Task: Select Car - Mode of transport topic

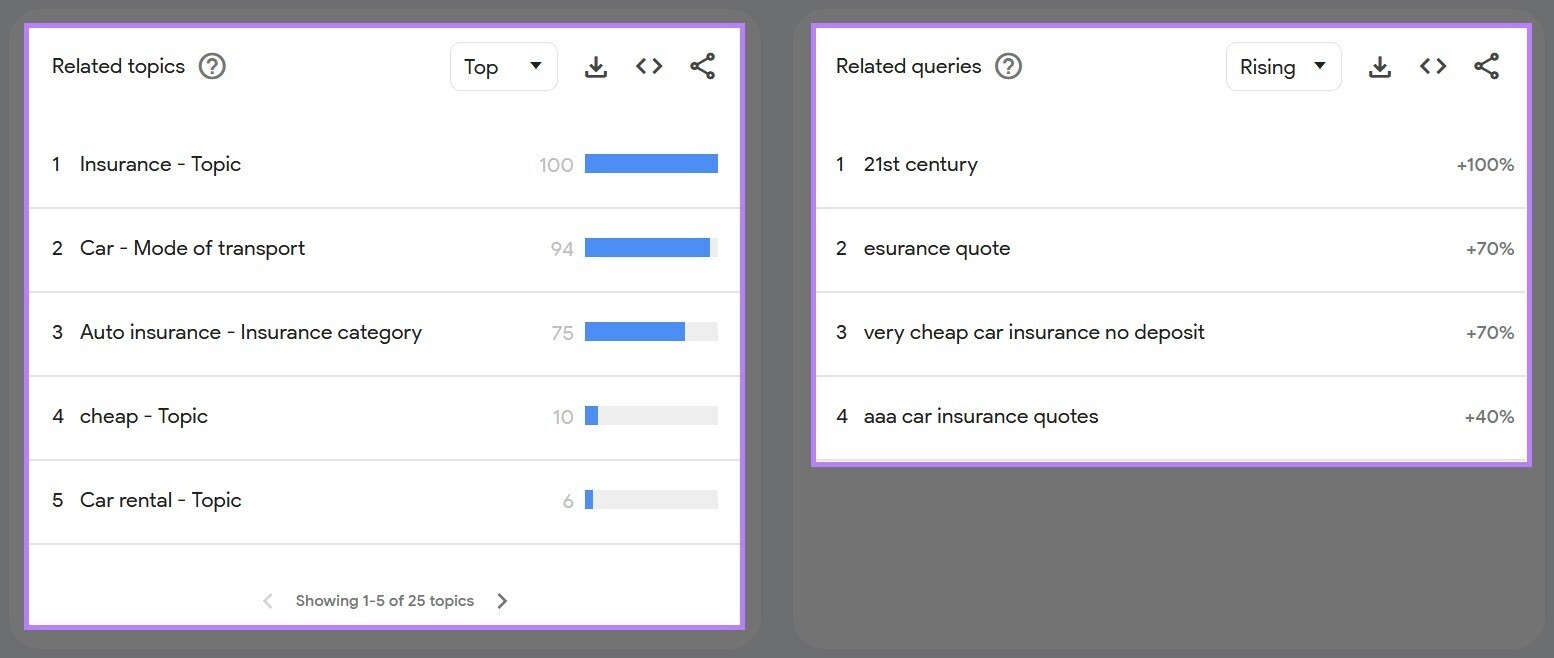Action: [x=192, y=248]
